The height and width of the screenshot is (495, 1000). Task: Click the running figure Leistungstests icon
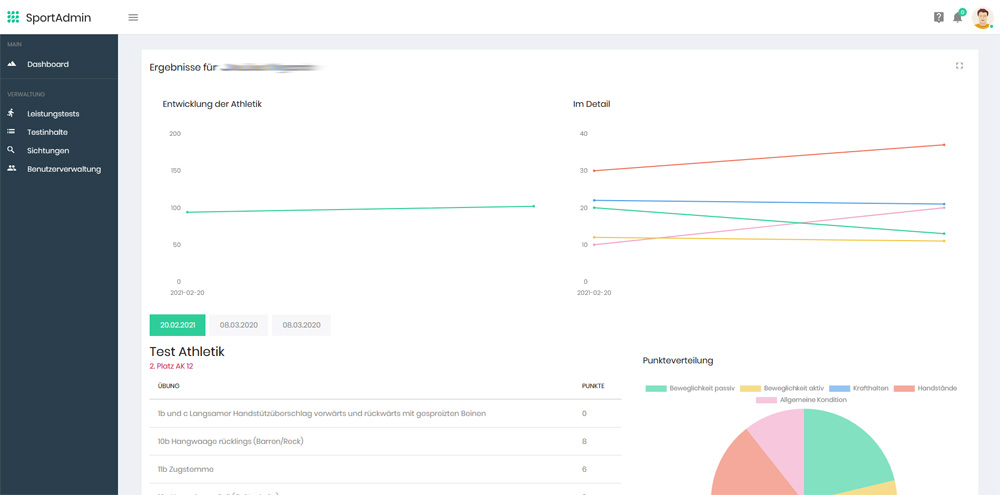tap(11, 113)
